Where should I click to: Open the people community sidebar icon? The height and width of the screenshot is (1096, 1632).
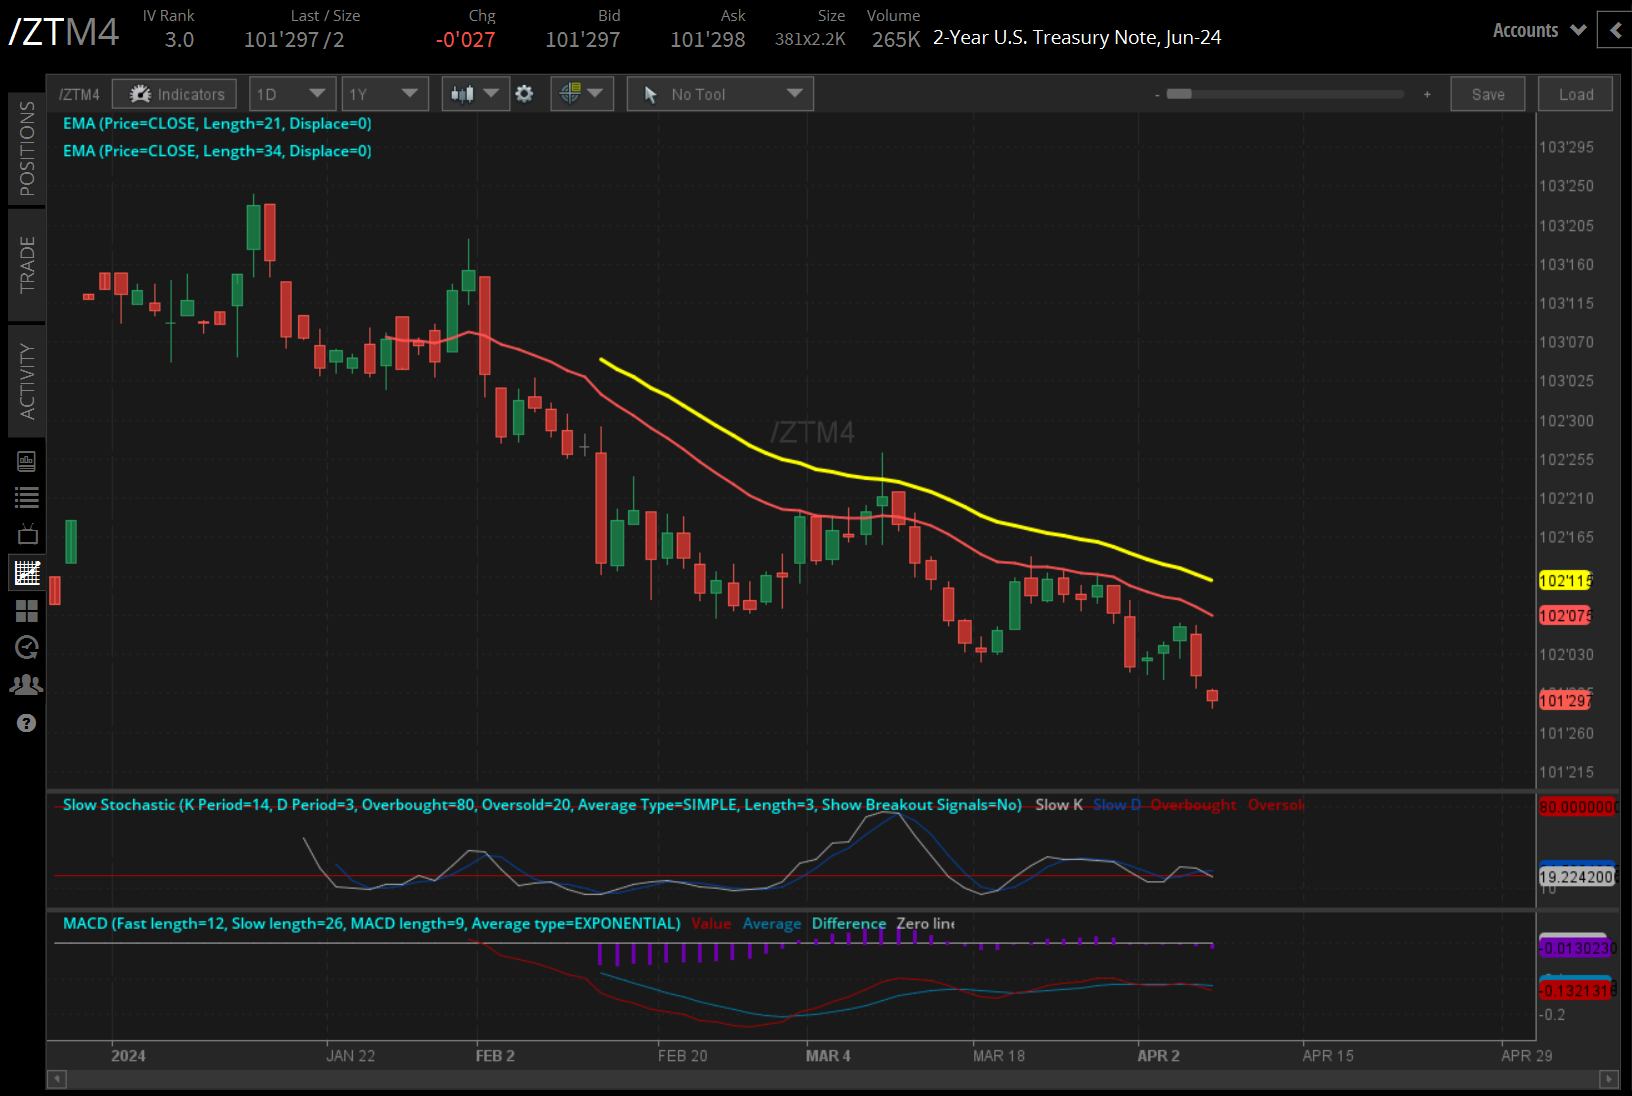27,685
